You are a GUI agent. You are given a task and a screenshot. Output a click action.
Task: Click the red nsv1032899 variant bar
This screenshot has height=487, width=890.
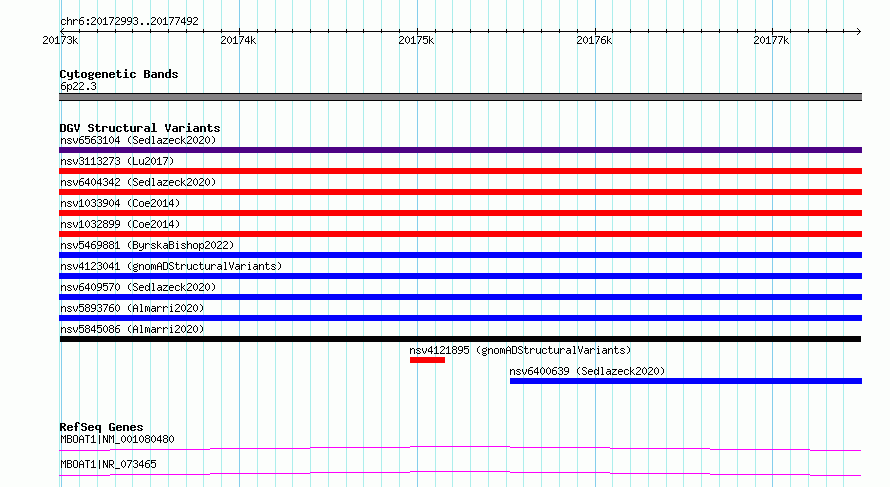(x=460, y=234)
